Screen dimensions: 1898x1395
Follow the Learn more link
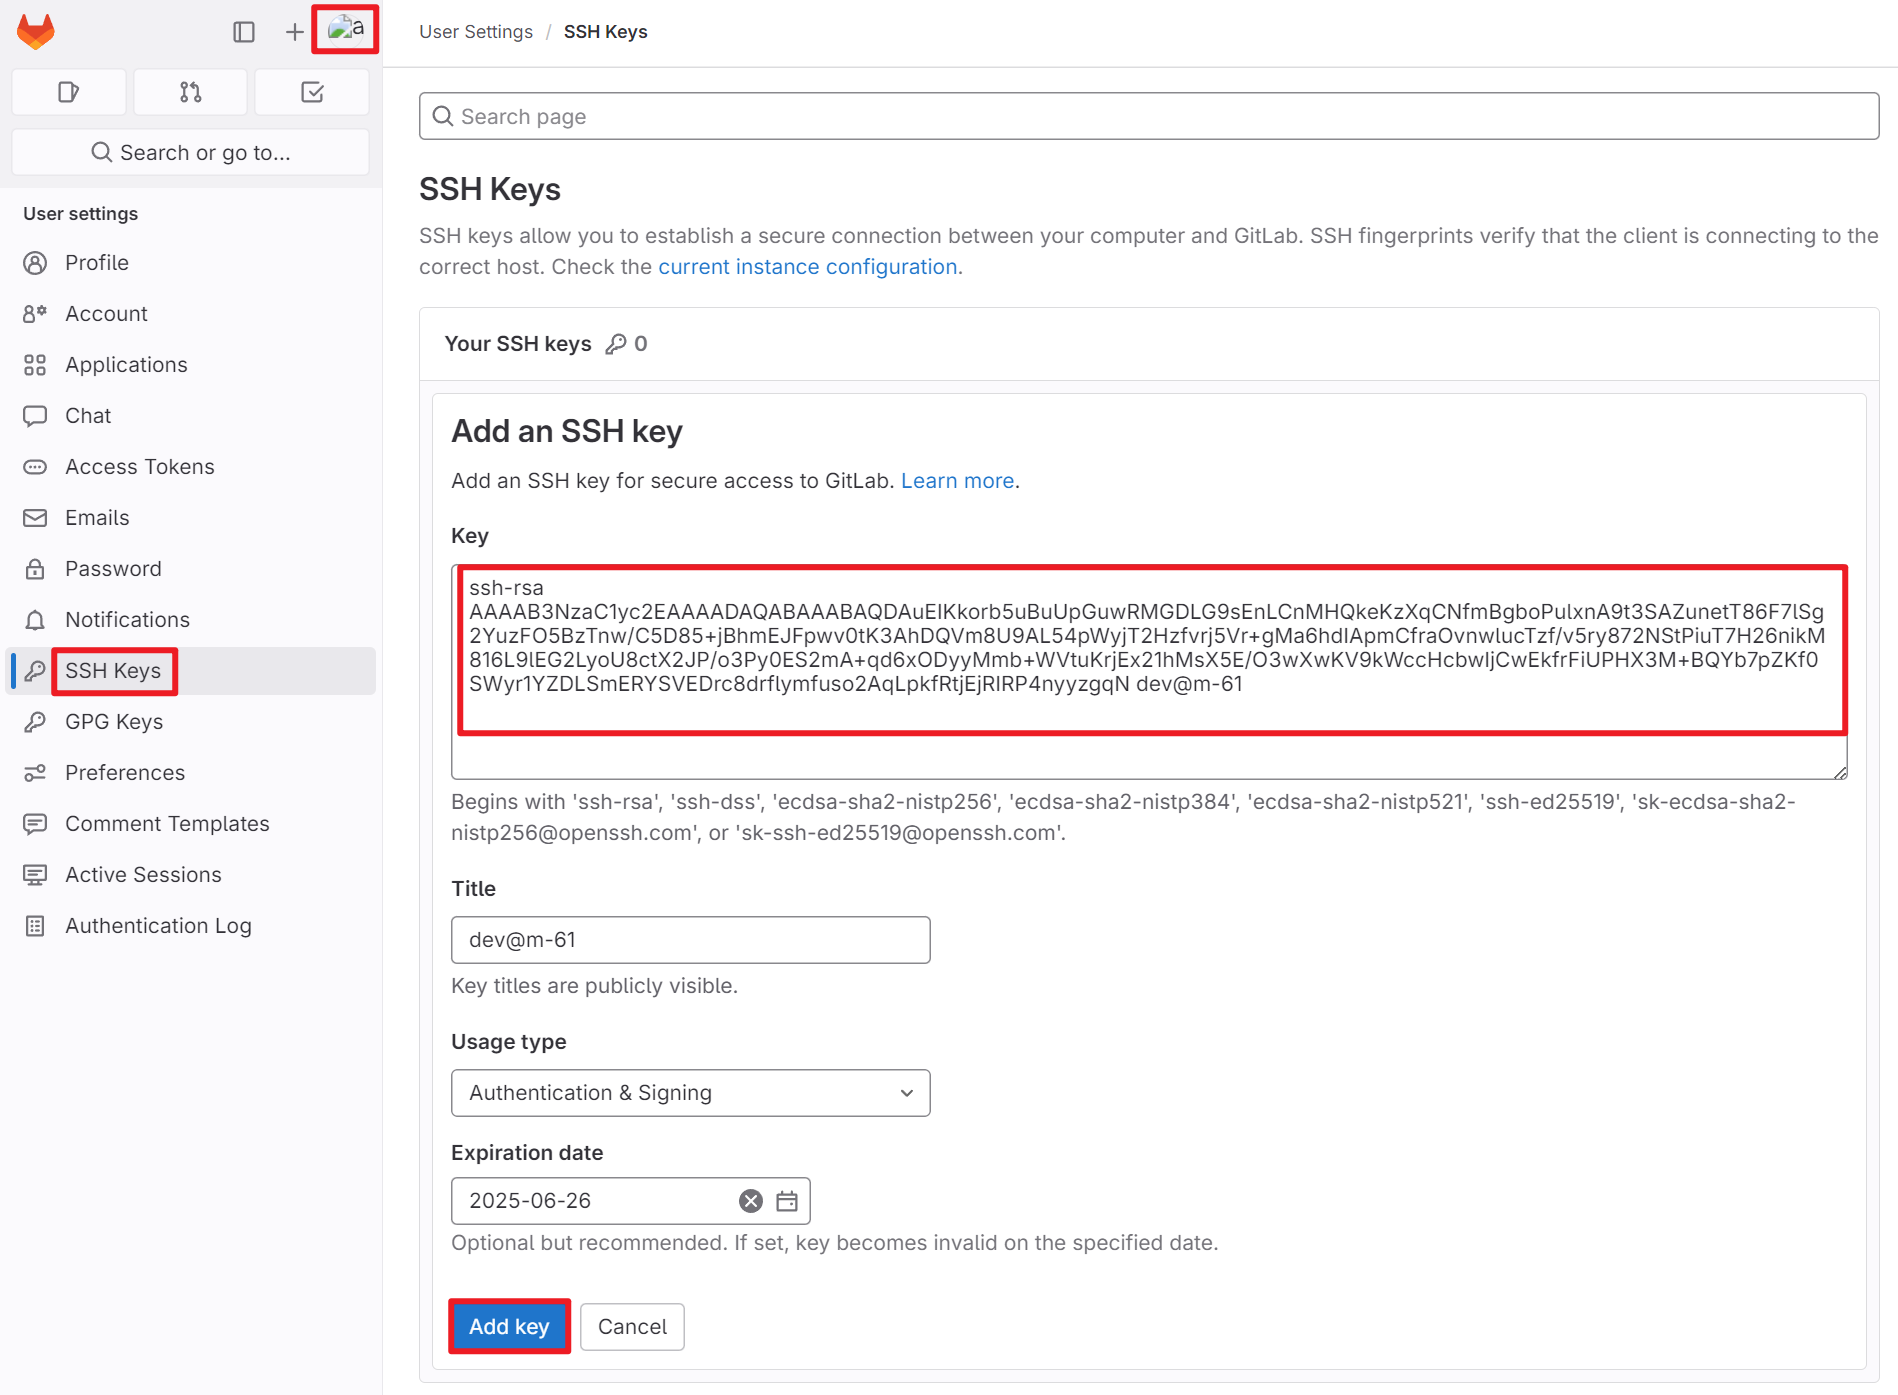(x=958, y=481)
